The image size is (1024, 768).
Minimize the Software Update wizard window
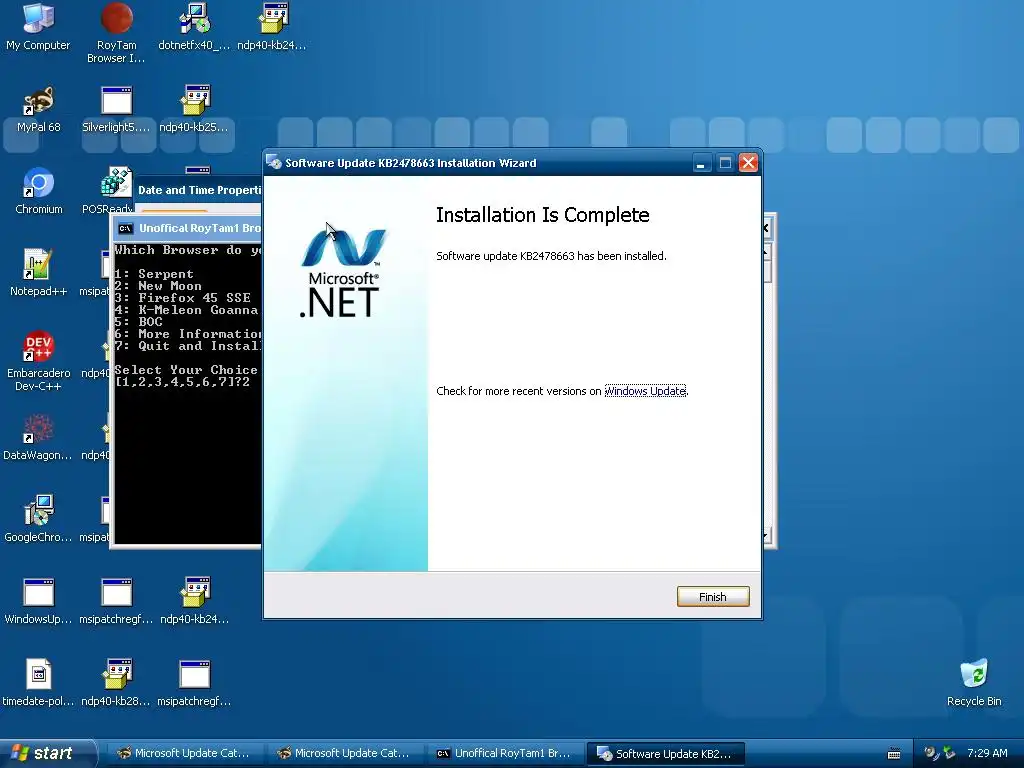coord(701,163)
